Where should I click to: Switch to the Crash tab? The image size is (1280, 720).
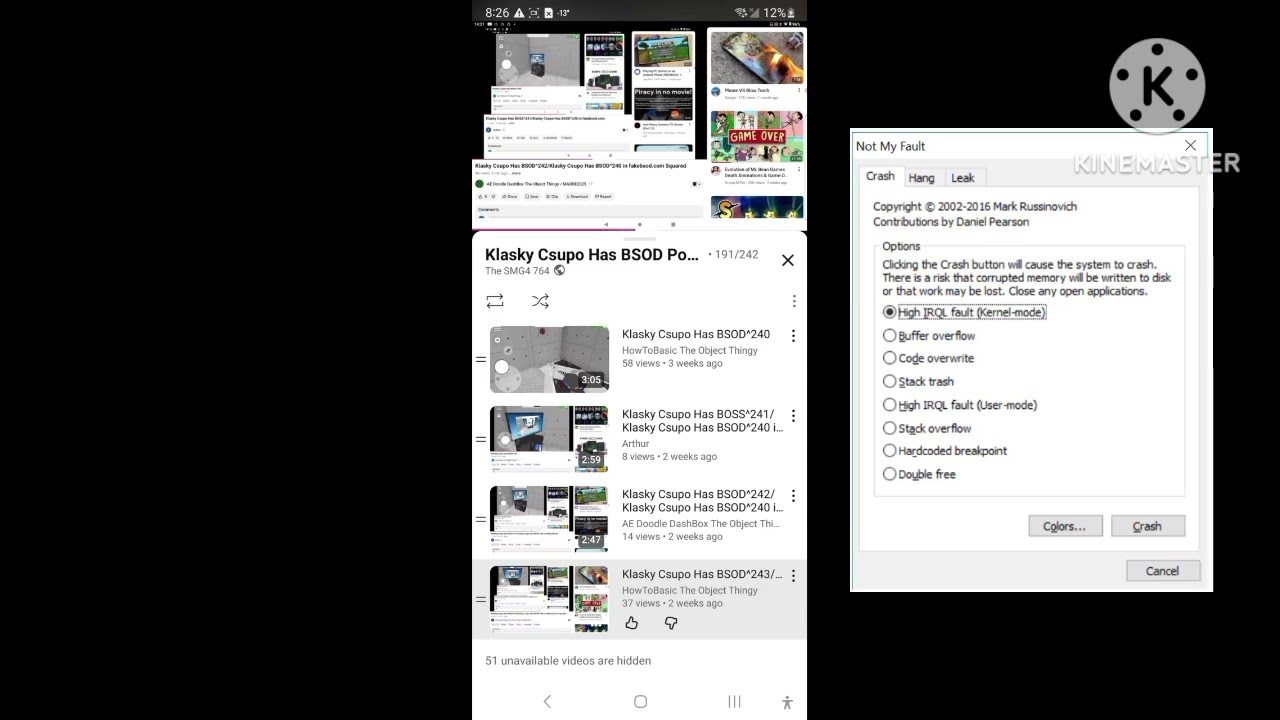tap(880, 176)
